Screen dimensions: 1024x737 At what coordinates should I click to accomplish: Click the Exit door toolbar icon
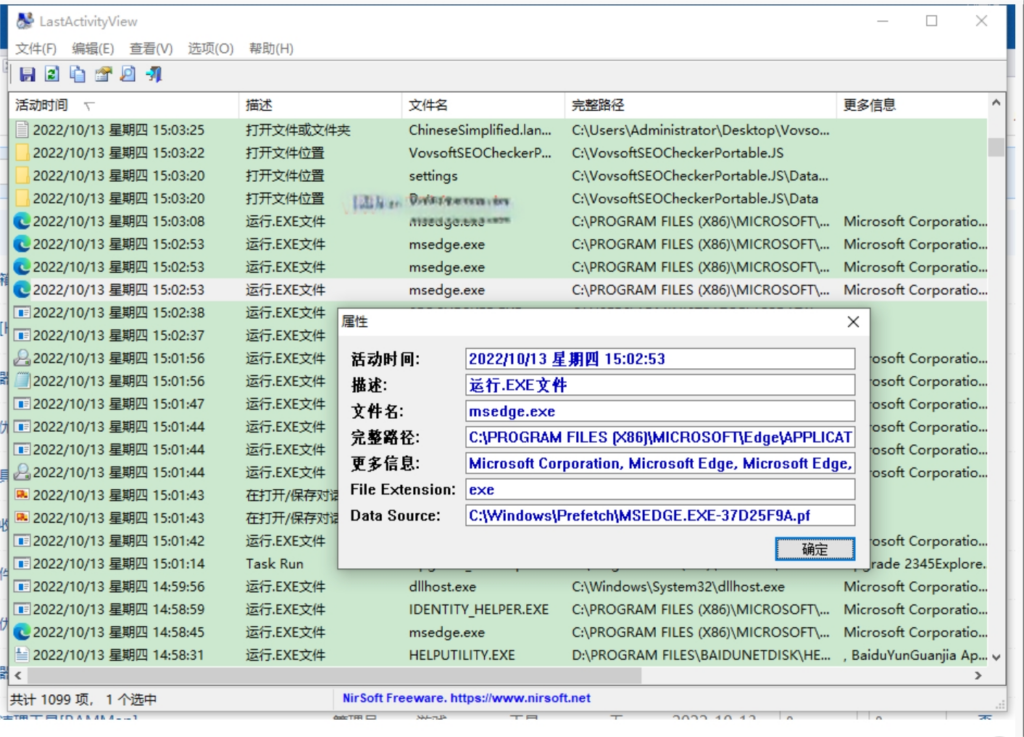coord(153,74)
